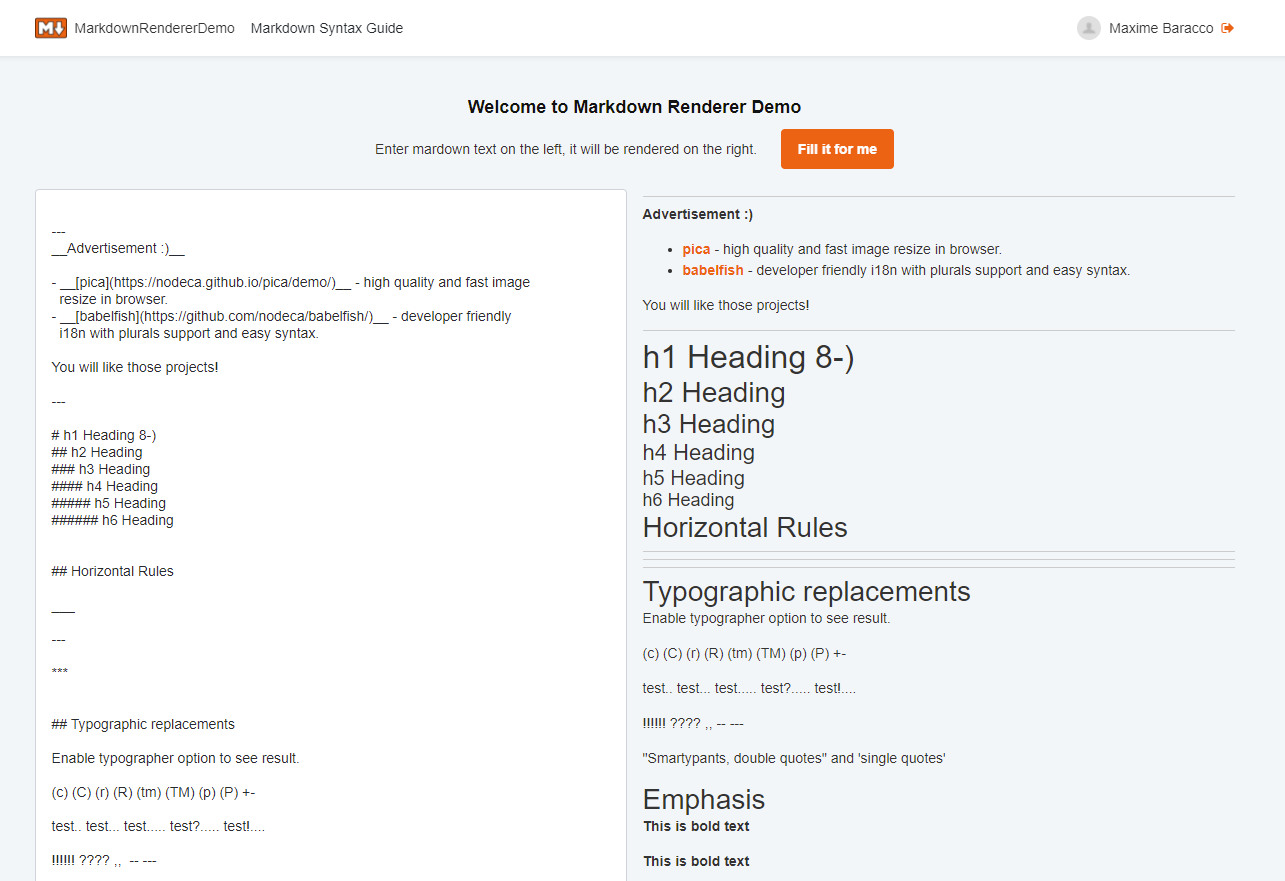The height and width of the screenshot is (881, 1285).
Task: Click inside the markdown text editor
Action: 331,535
